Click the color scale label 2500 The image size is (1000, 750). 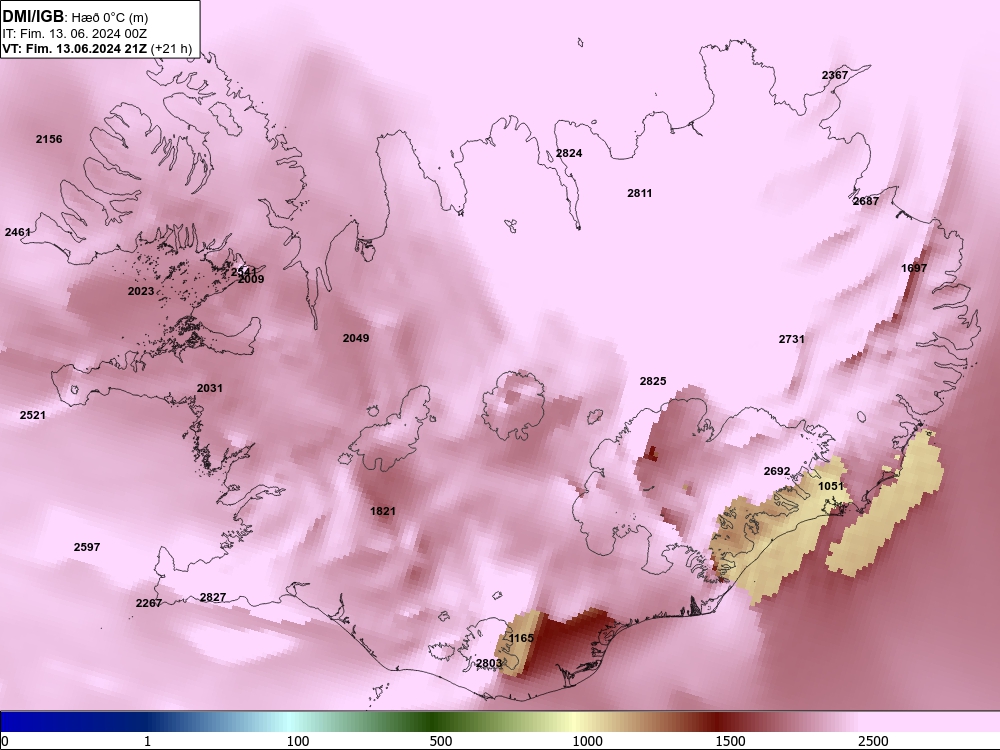(873, 741)
